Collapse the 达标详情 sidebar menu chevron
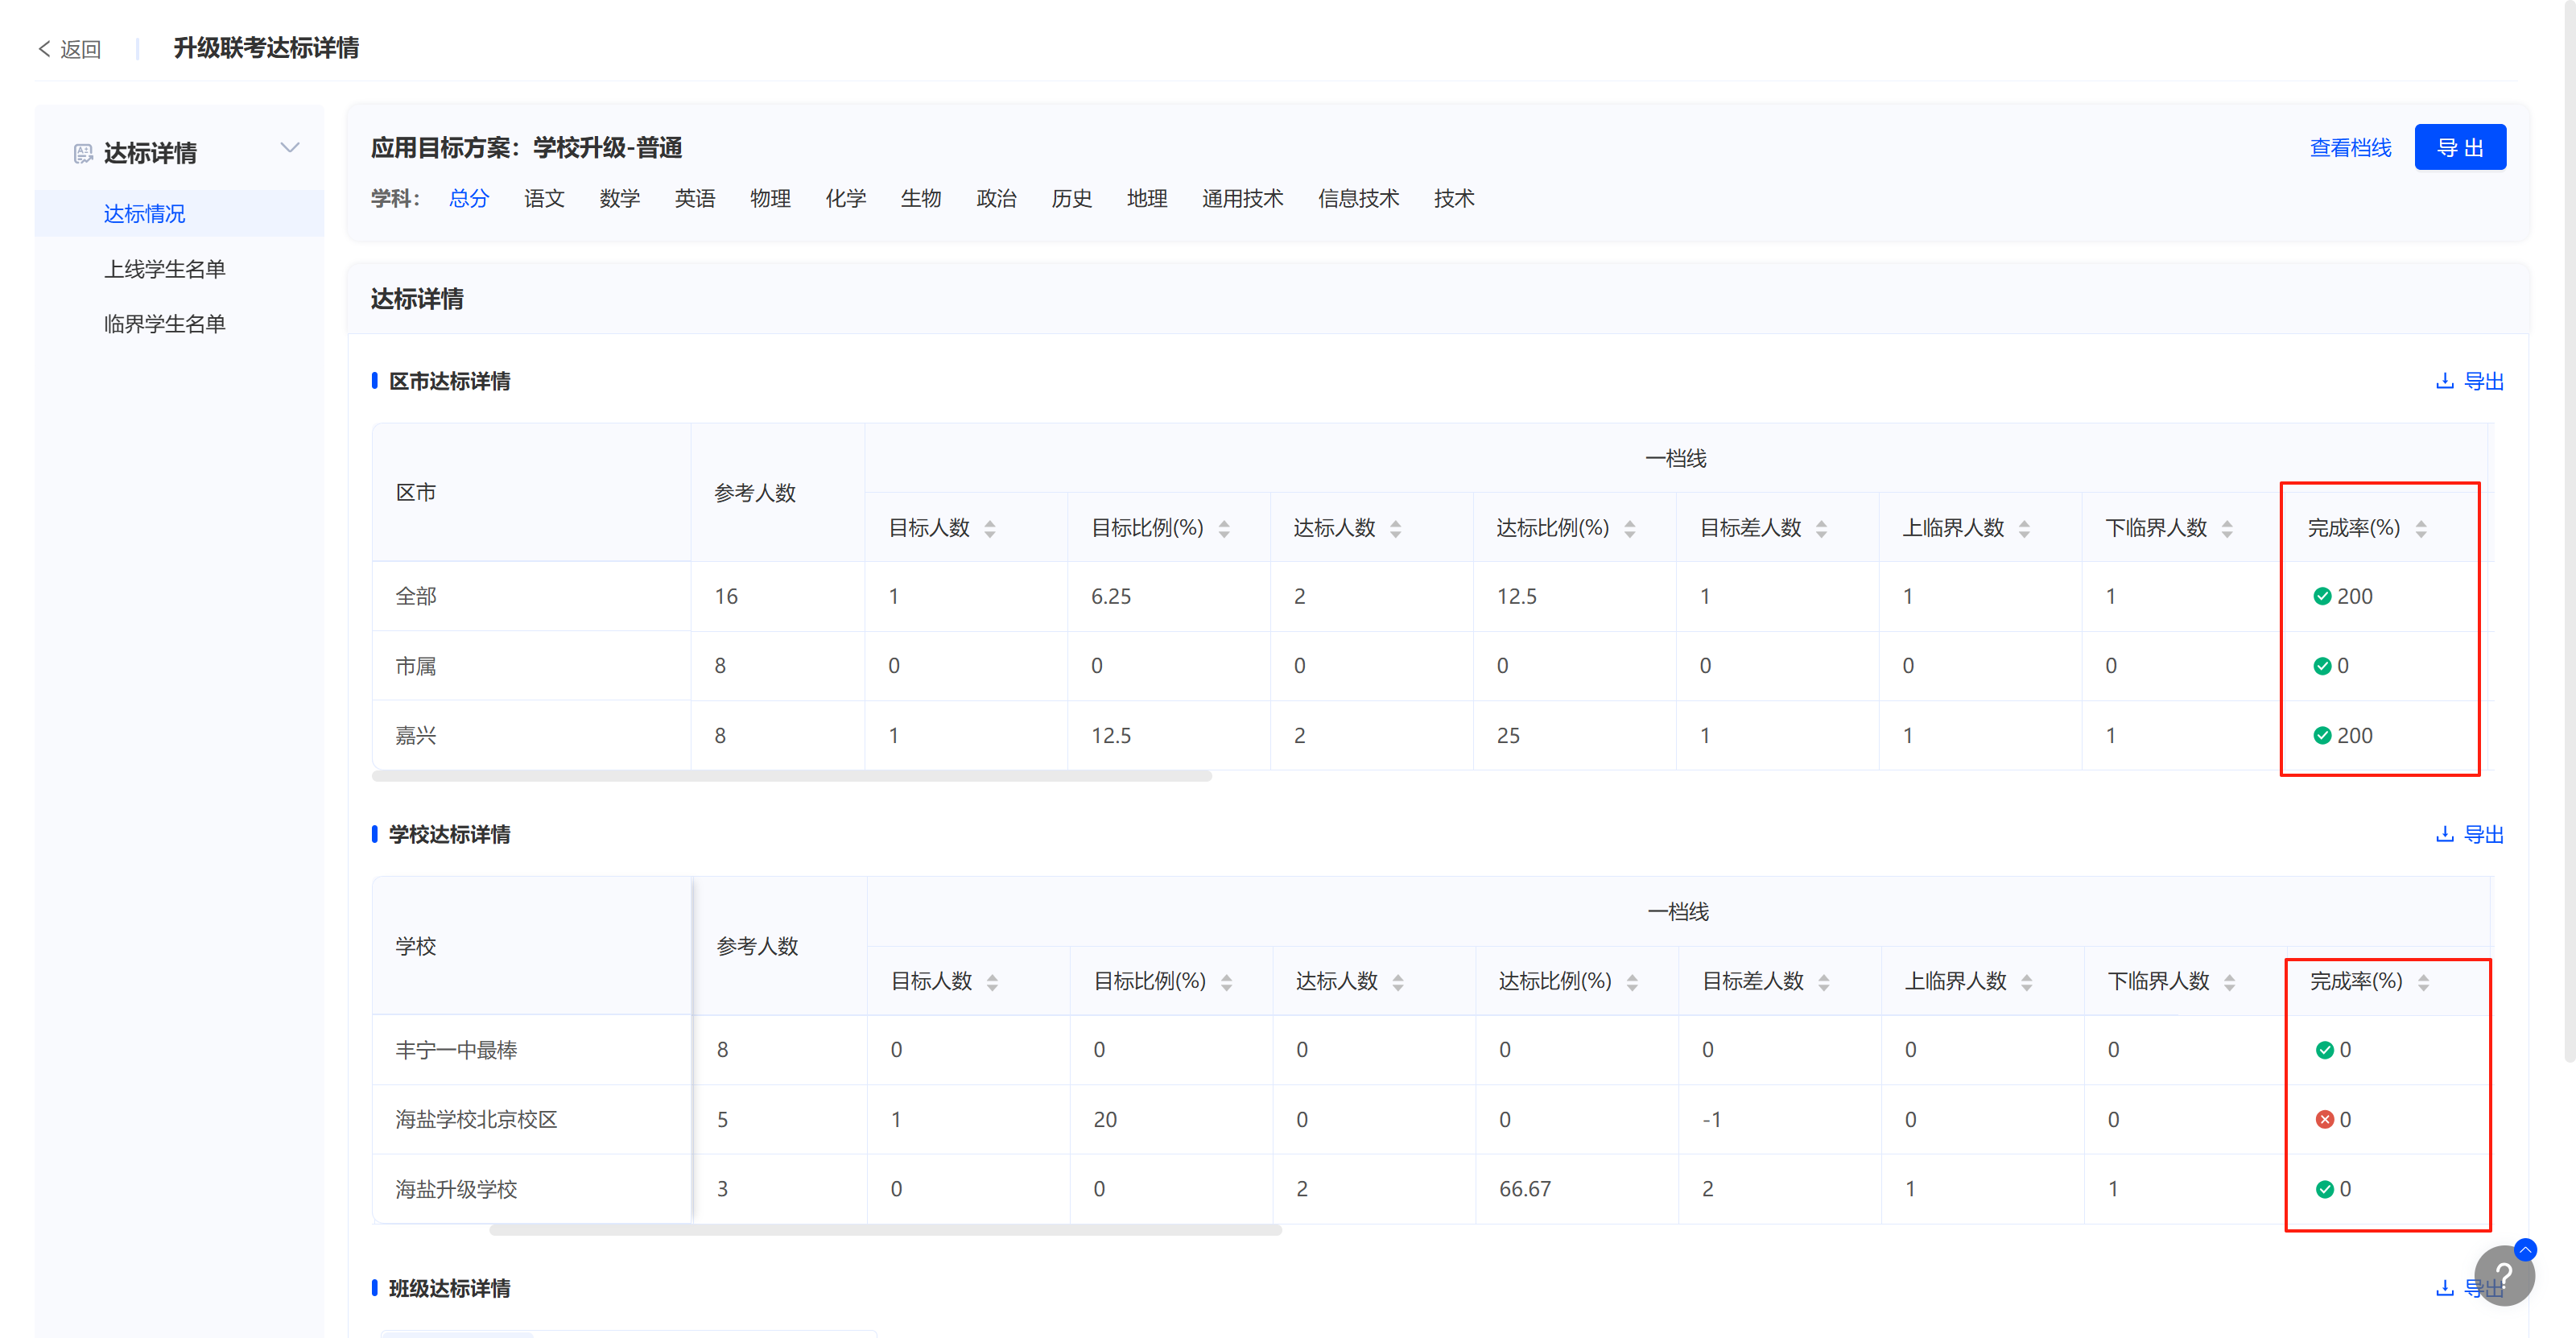The height and width of the screenshot is (1338, 2576). click(x=290, y=148)
